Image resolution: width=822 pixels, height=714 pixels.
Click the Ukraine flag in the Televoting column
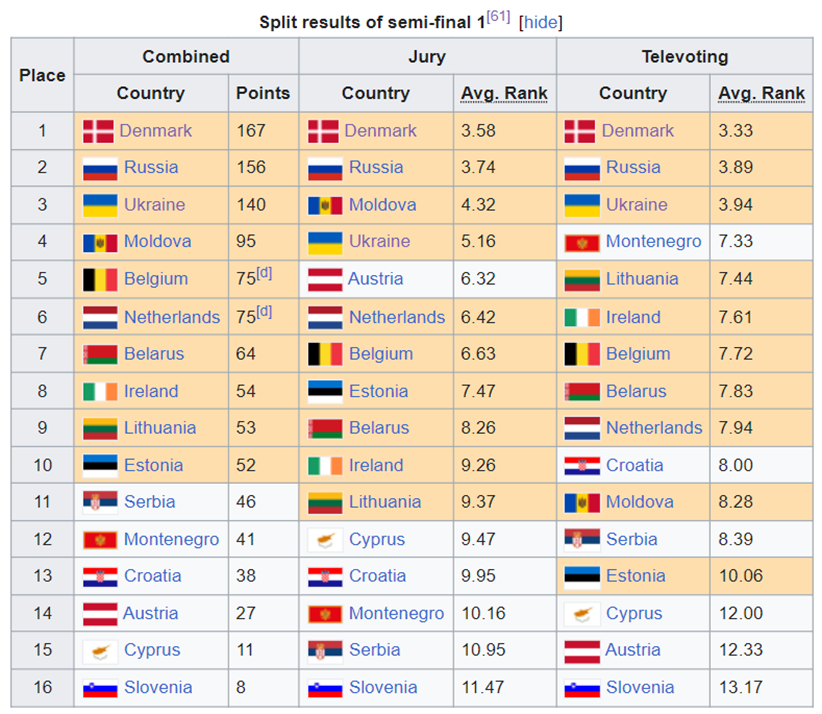(582, 205)
